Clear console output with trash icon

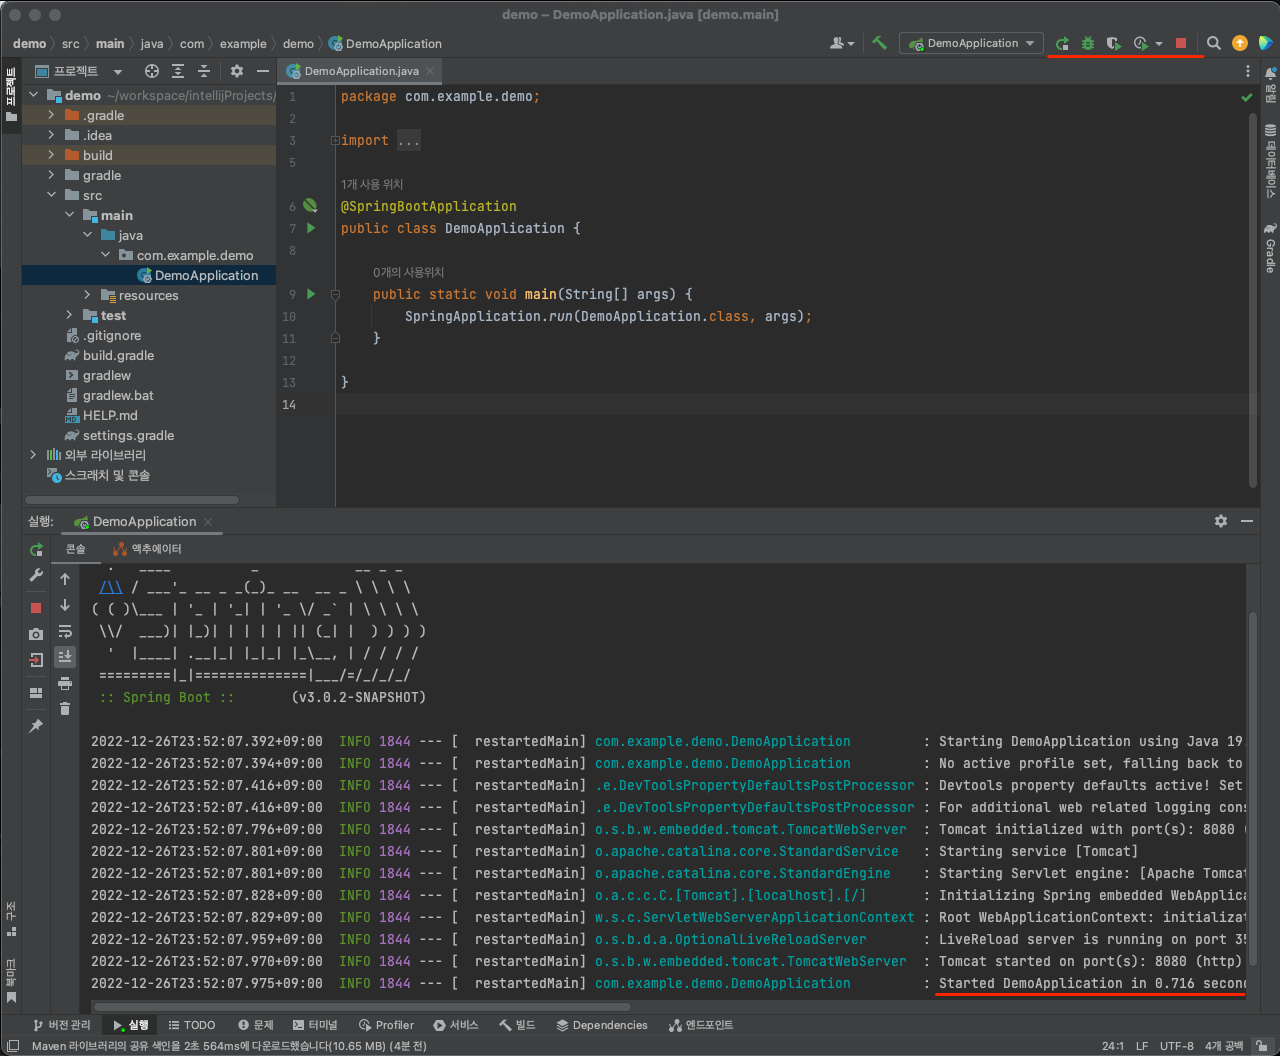click(65, 707)
